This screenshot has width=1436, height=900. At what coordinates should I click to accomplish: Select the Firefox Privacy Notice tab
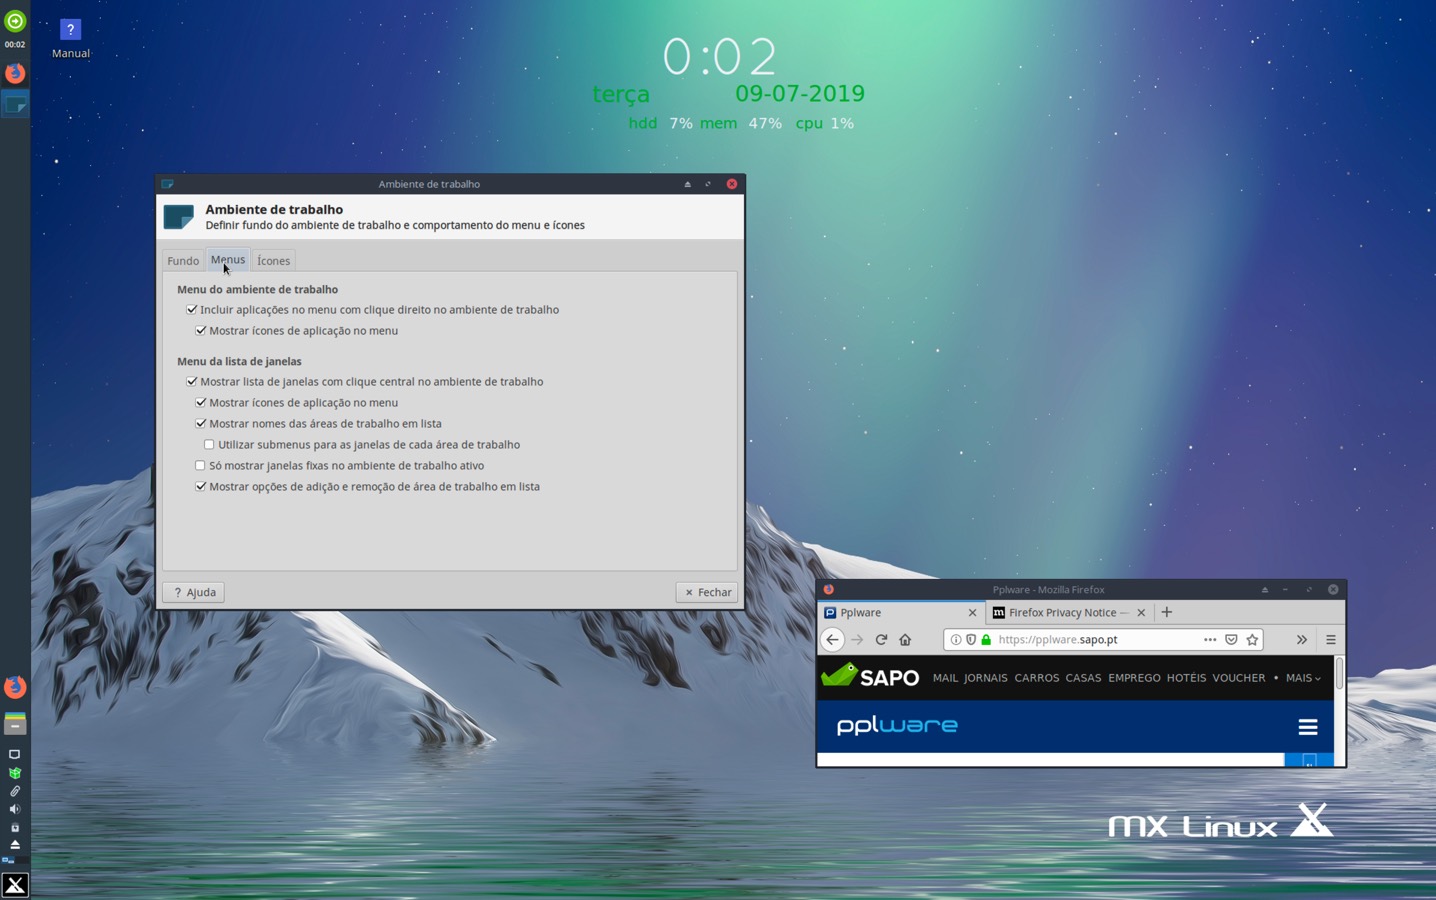(x=1062, y=612)
